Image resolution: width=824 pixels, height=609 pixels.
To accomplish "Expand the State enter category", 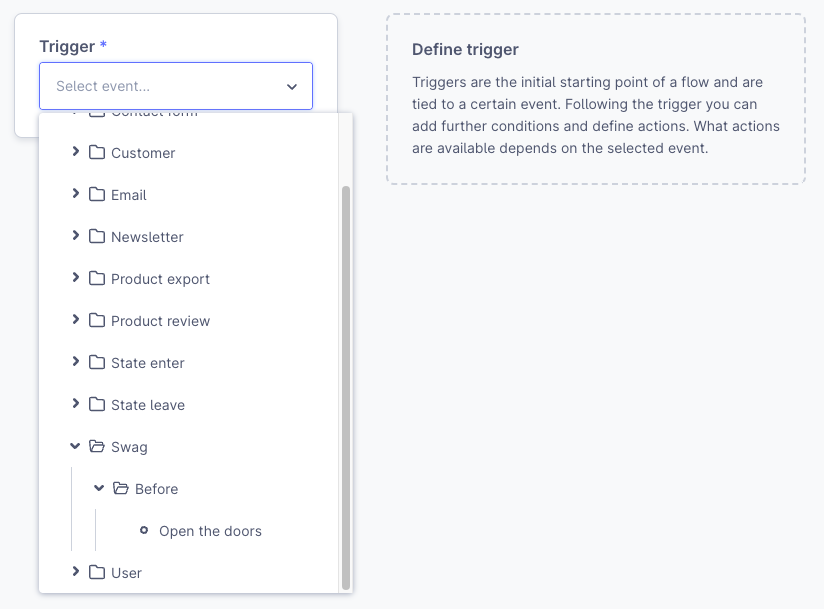I will (77, 363).
